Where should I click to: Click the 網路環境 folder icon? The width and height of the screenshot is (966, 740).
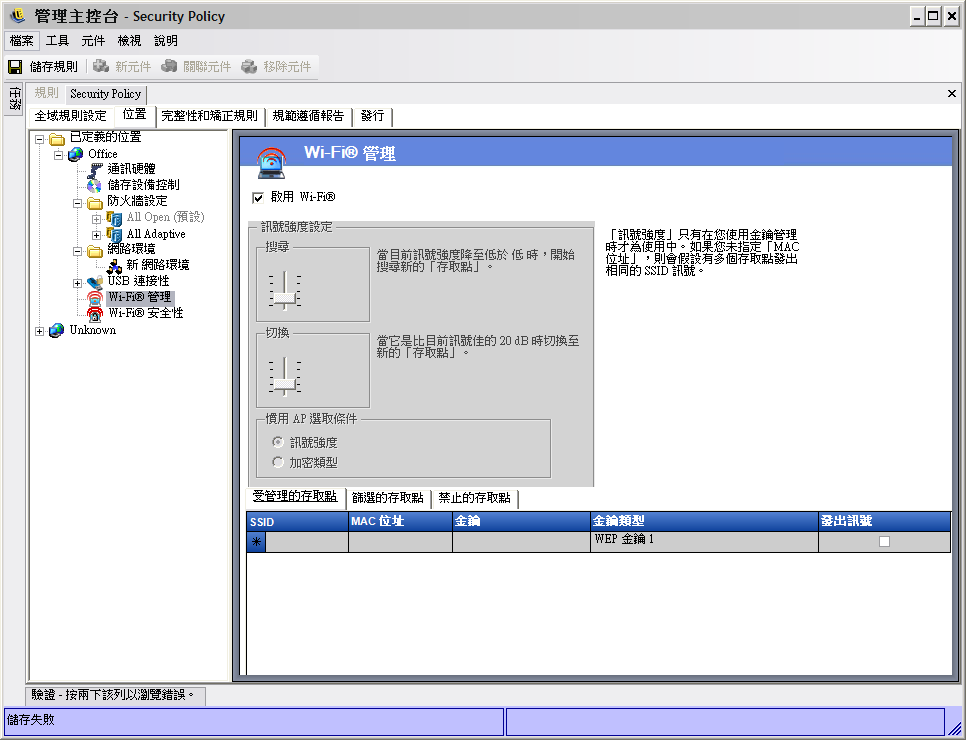[95, 250]
